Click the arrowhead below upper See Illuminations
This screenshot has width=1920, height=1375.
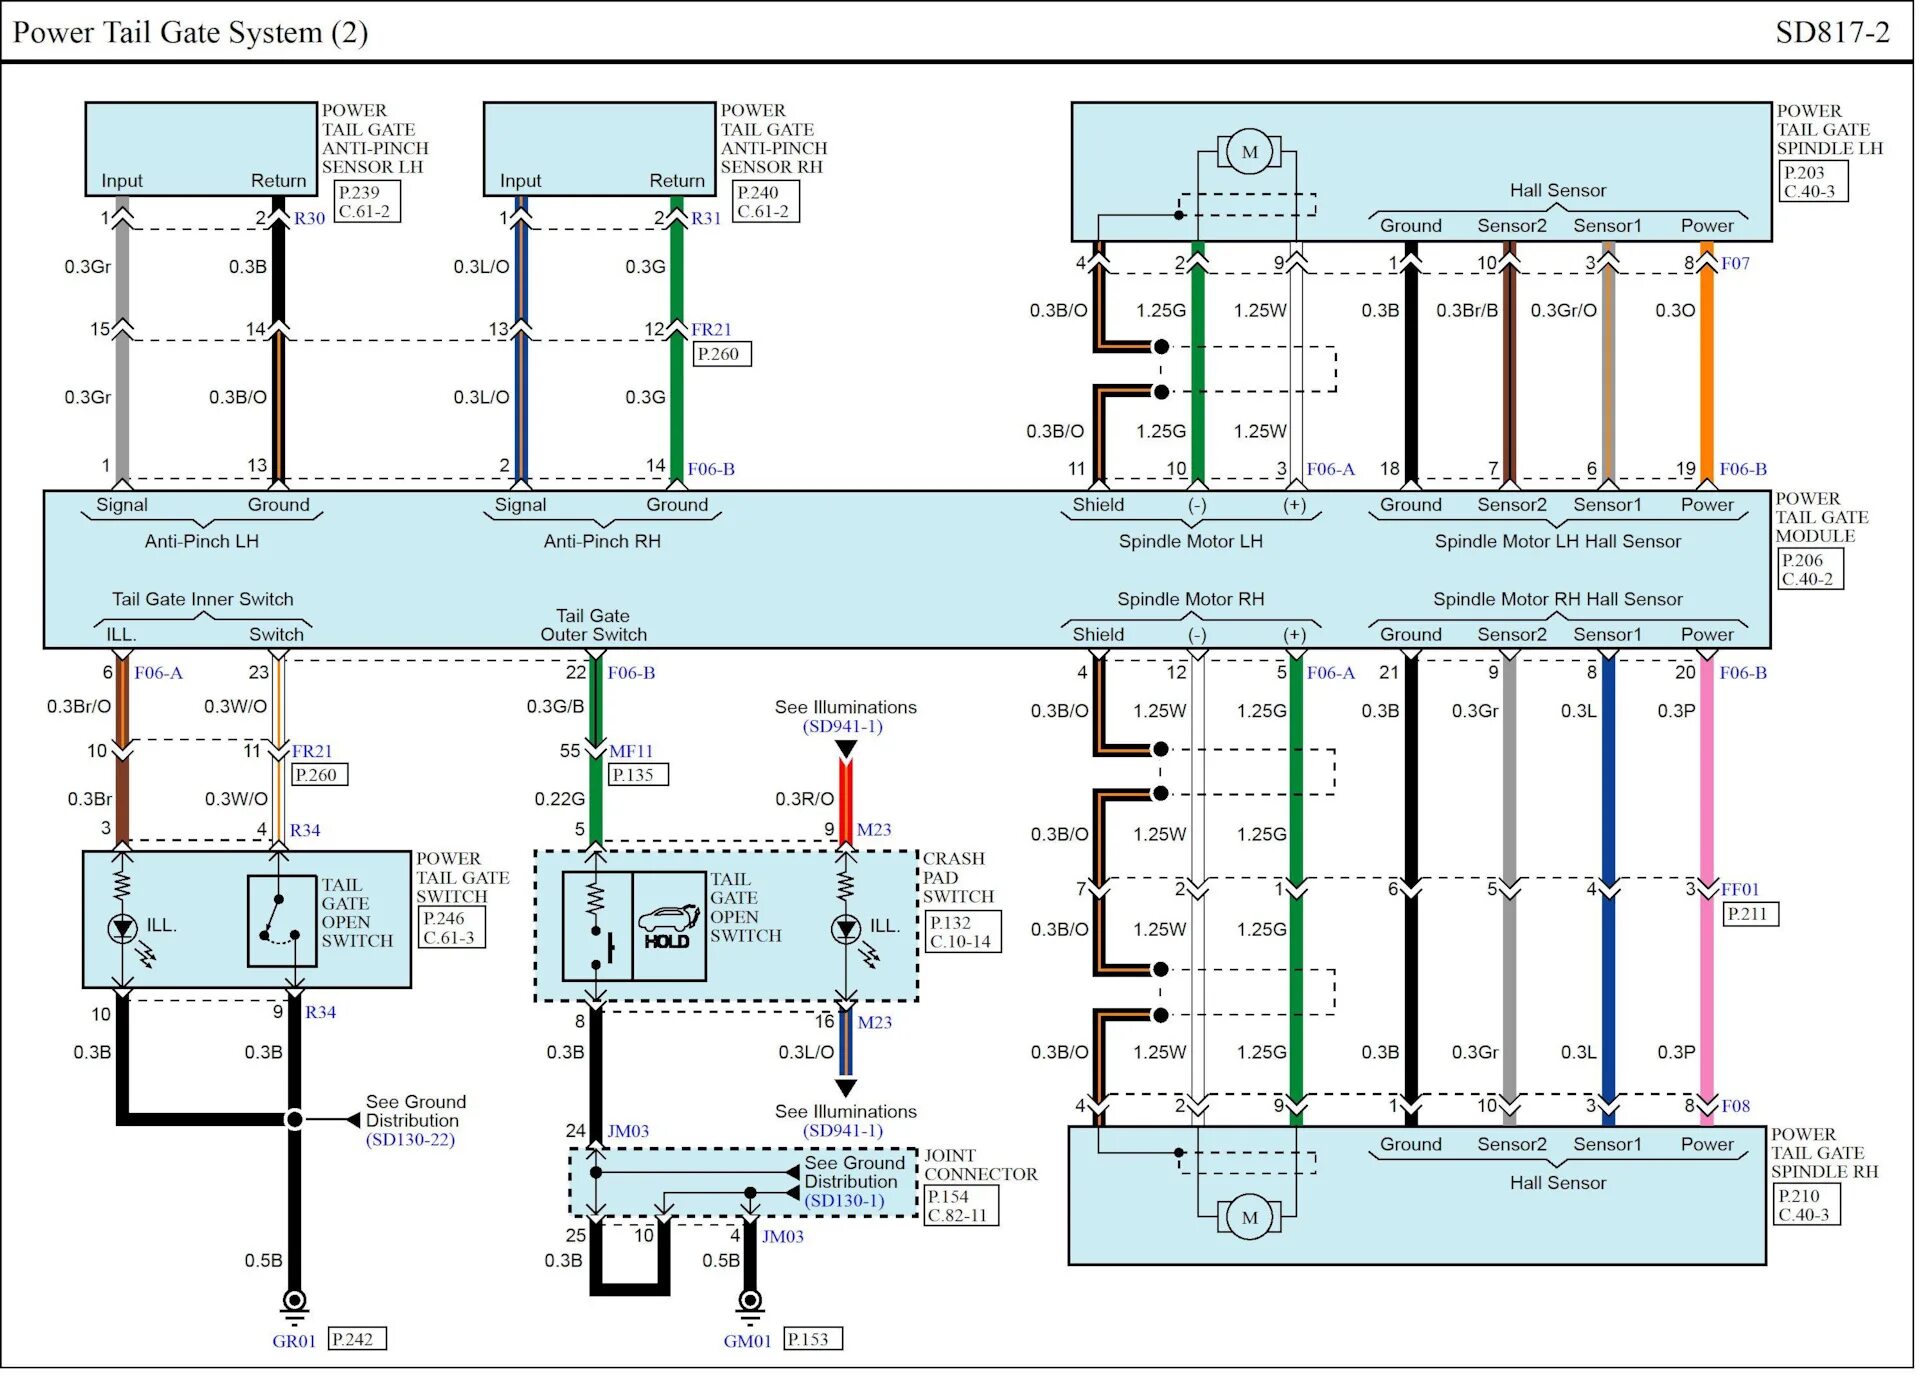pos(846,749)
